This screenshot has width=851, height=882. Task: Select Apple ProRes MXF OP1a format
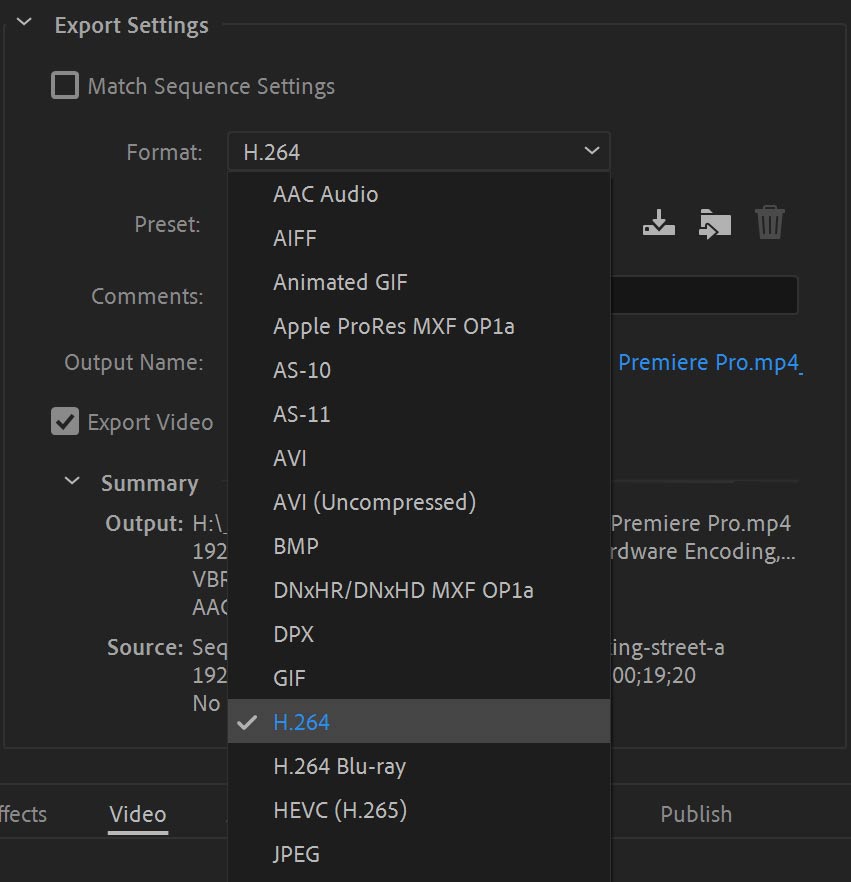[x=418, y=326]
